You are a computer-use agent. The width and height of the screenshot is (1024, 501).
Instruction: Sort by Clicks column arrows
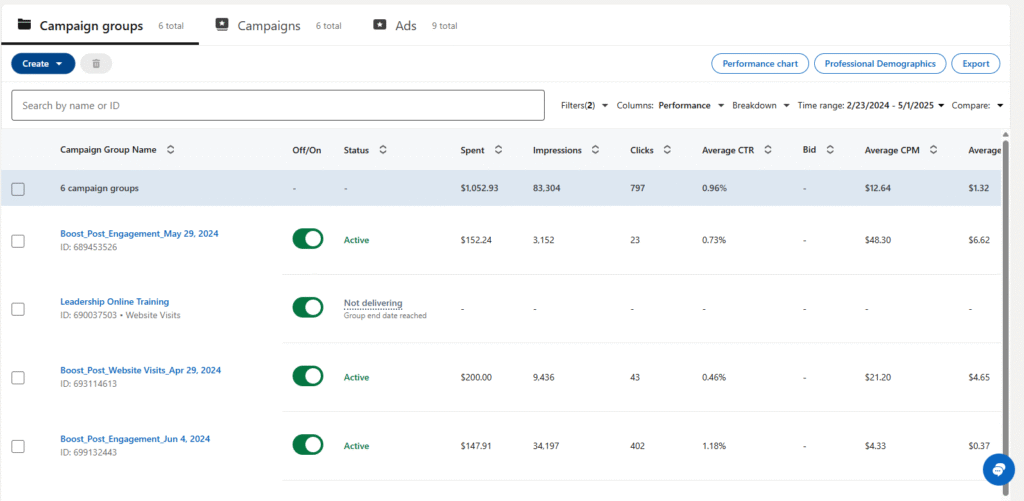click(x=667, y=150)
